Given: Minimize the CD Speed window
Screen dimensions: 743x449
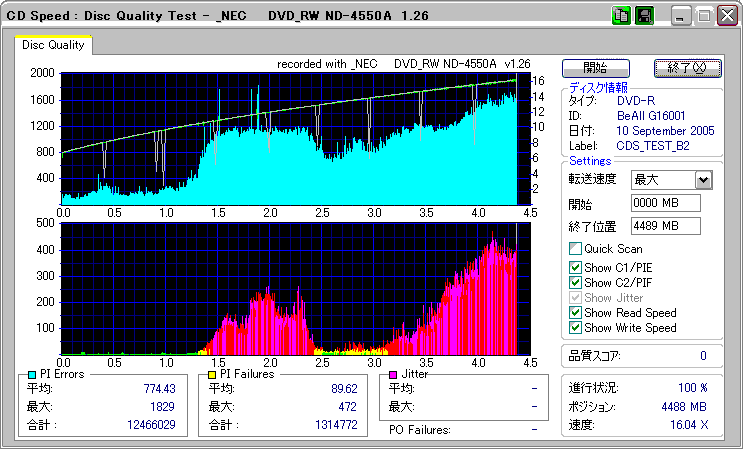Looking at the screenshot, I should [681, 17].
